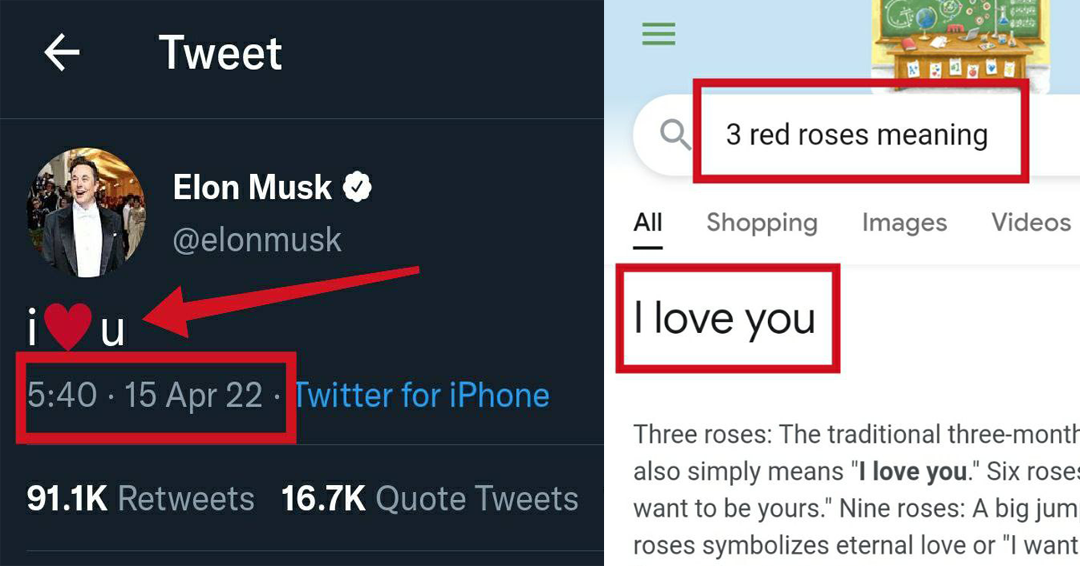Switch to the Images tab
This screenshot has height=566, width=1080.
click(x=904, y=222)
